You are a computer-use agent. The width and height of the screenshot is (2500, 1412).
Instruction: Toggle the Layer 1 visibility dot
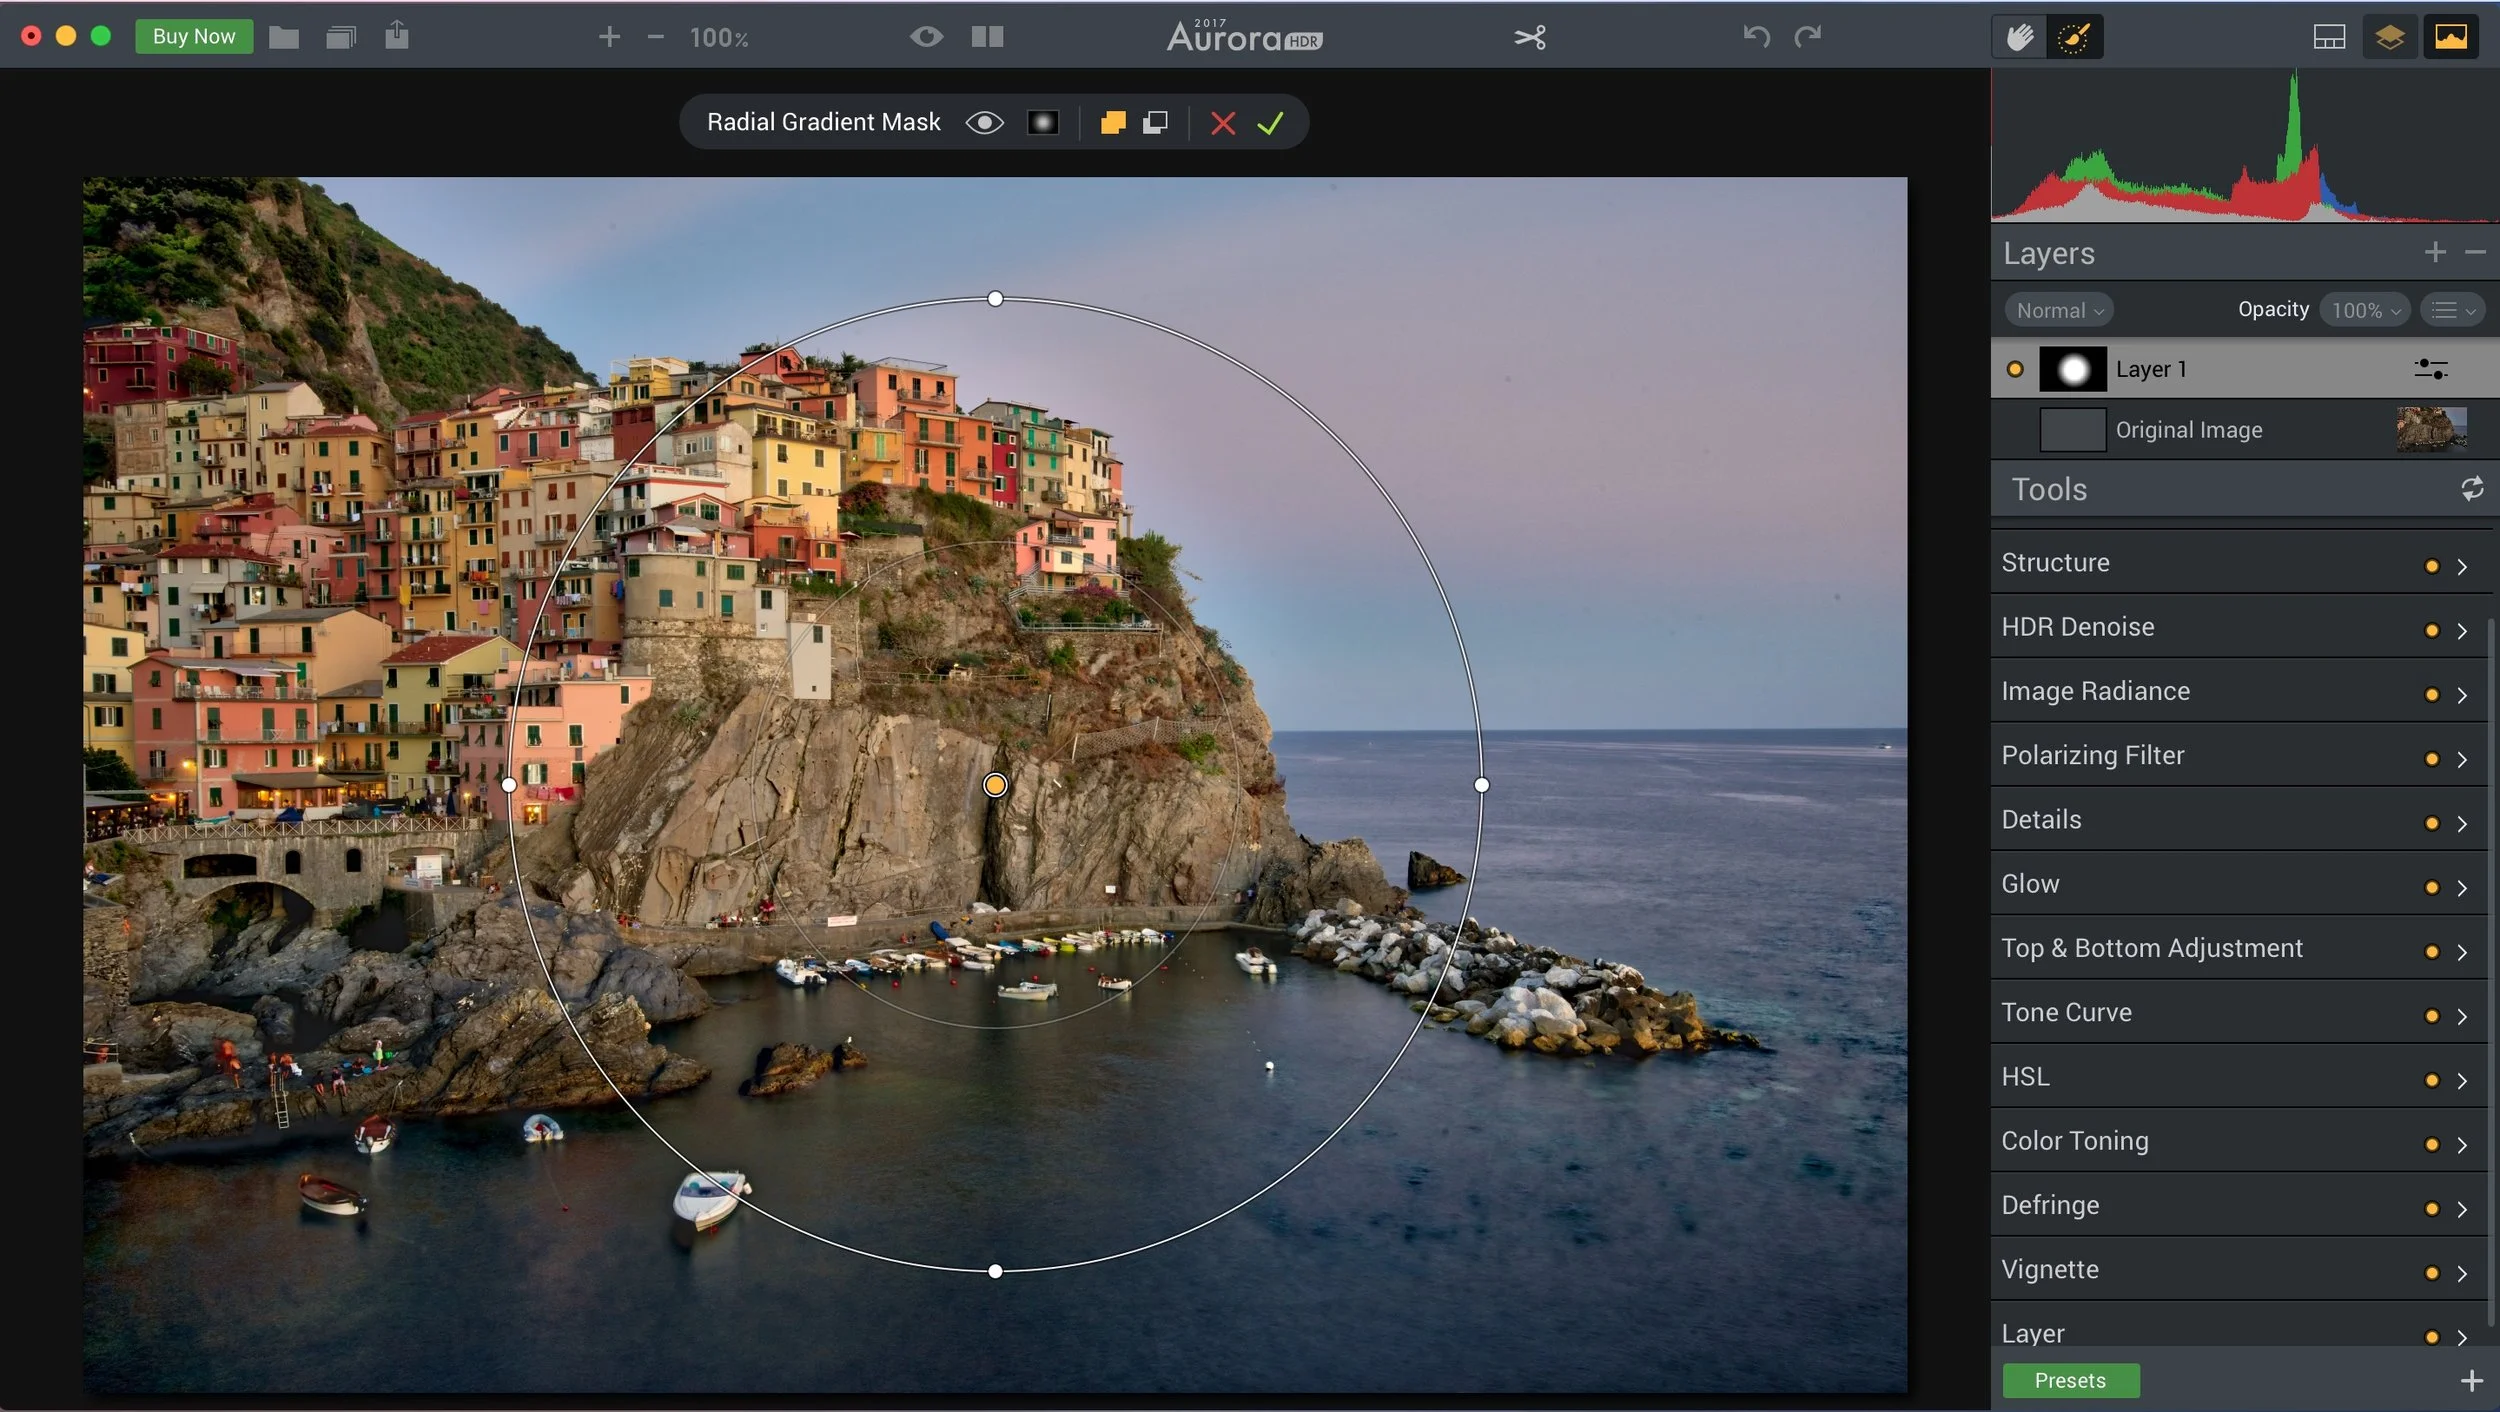[2015, 369]
